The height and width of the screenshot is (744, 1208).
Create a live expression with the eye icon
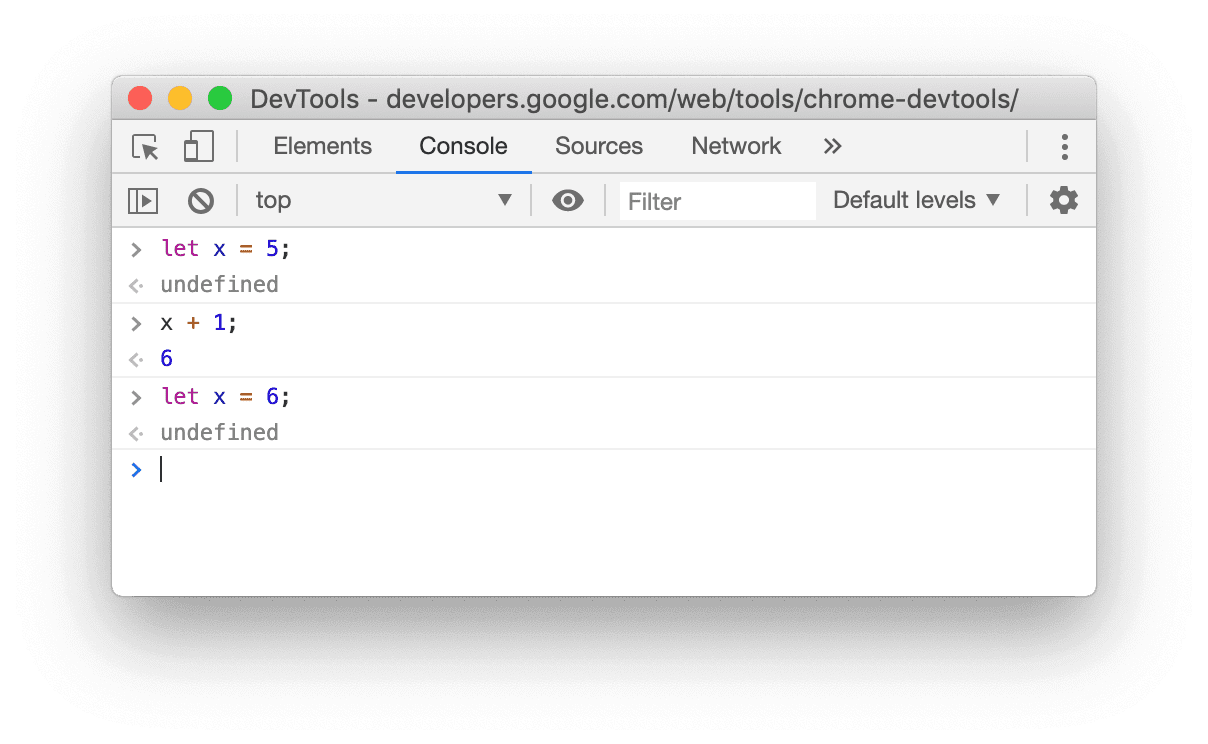pos(568,200)
